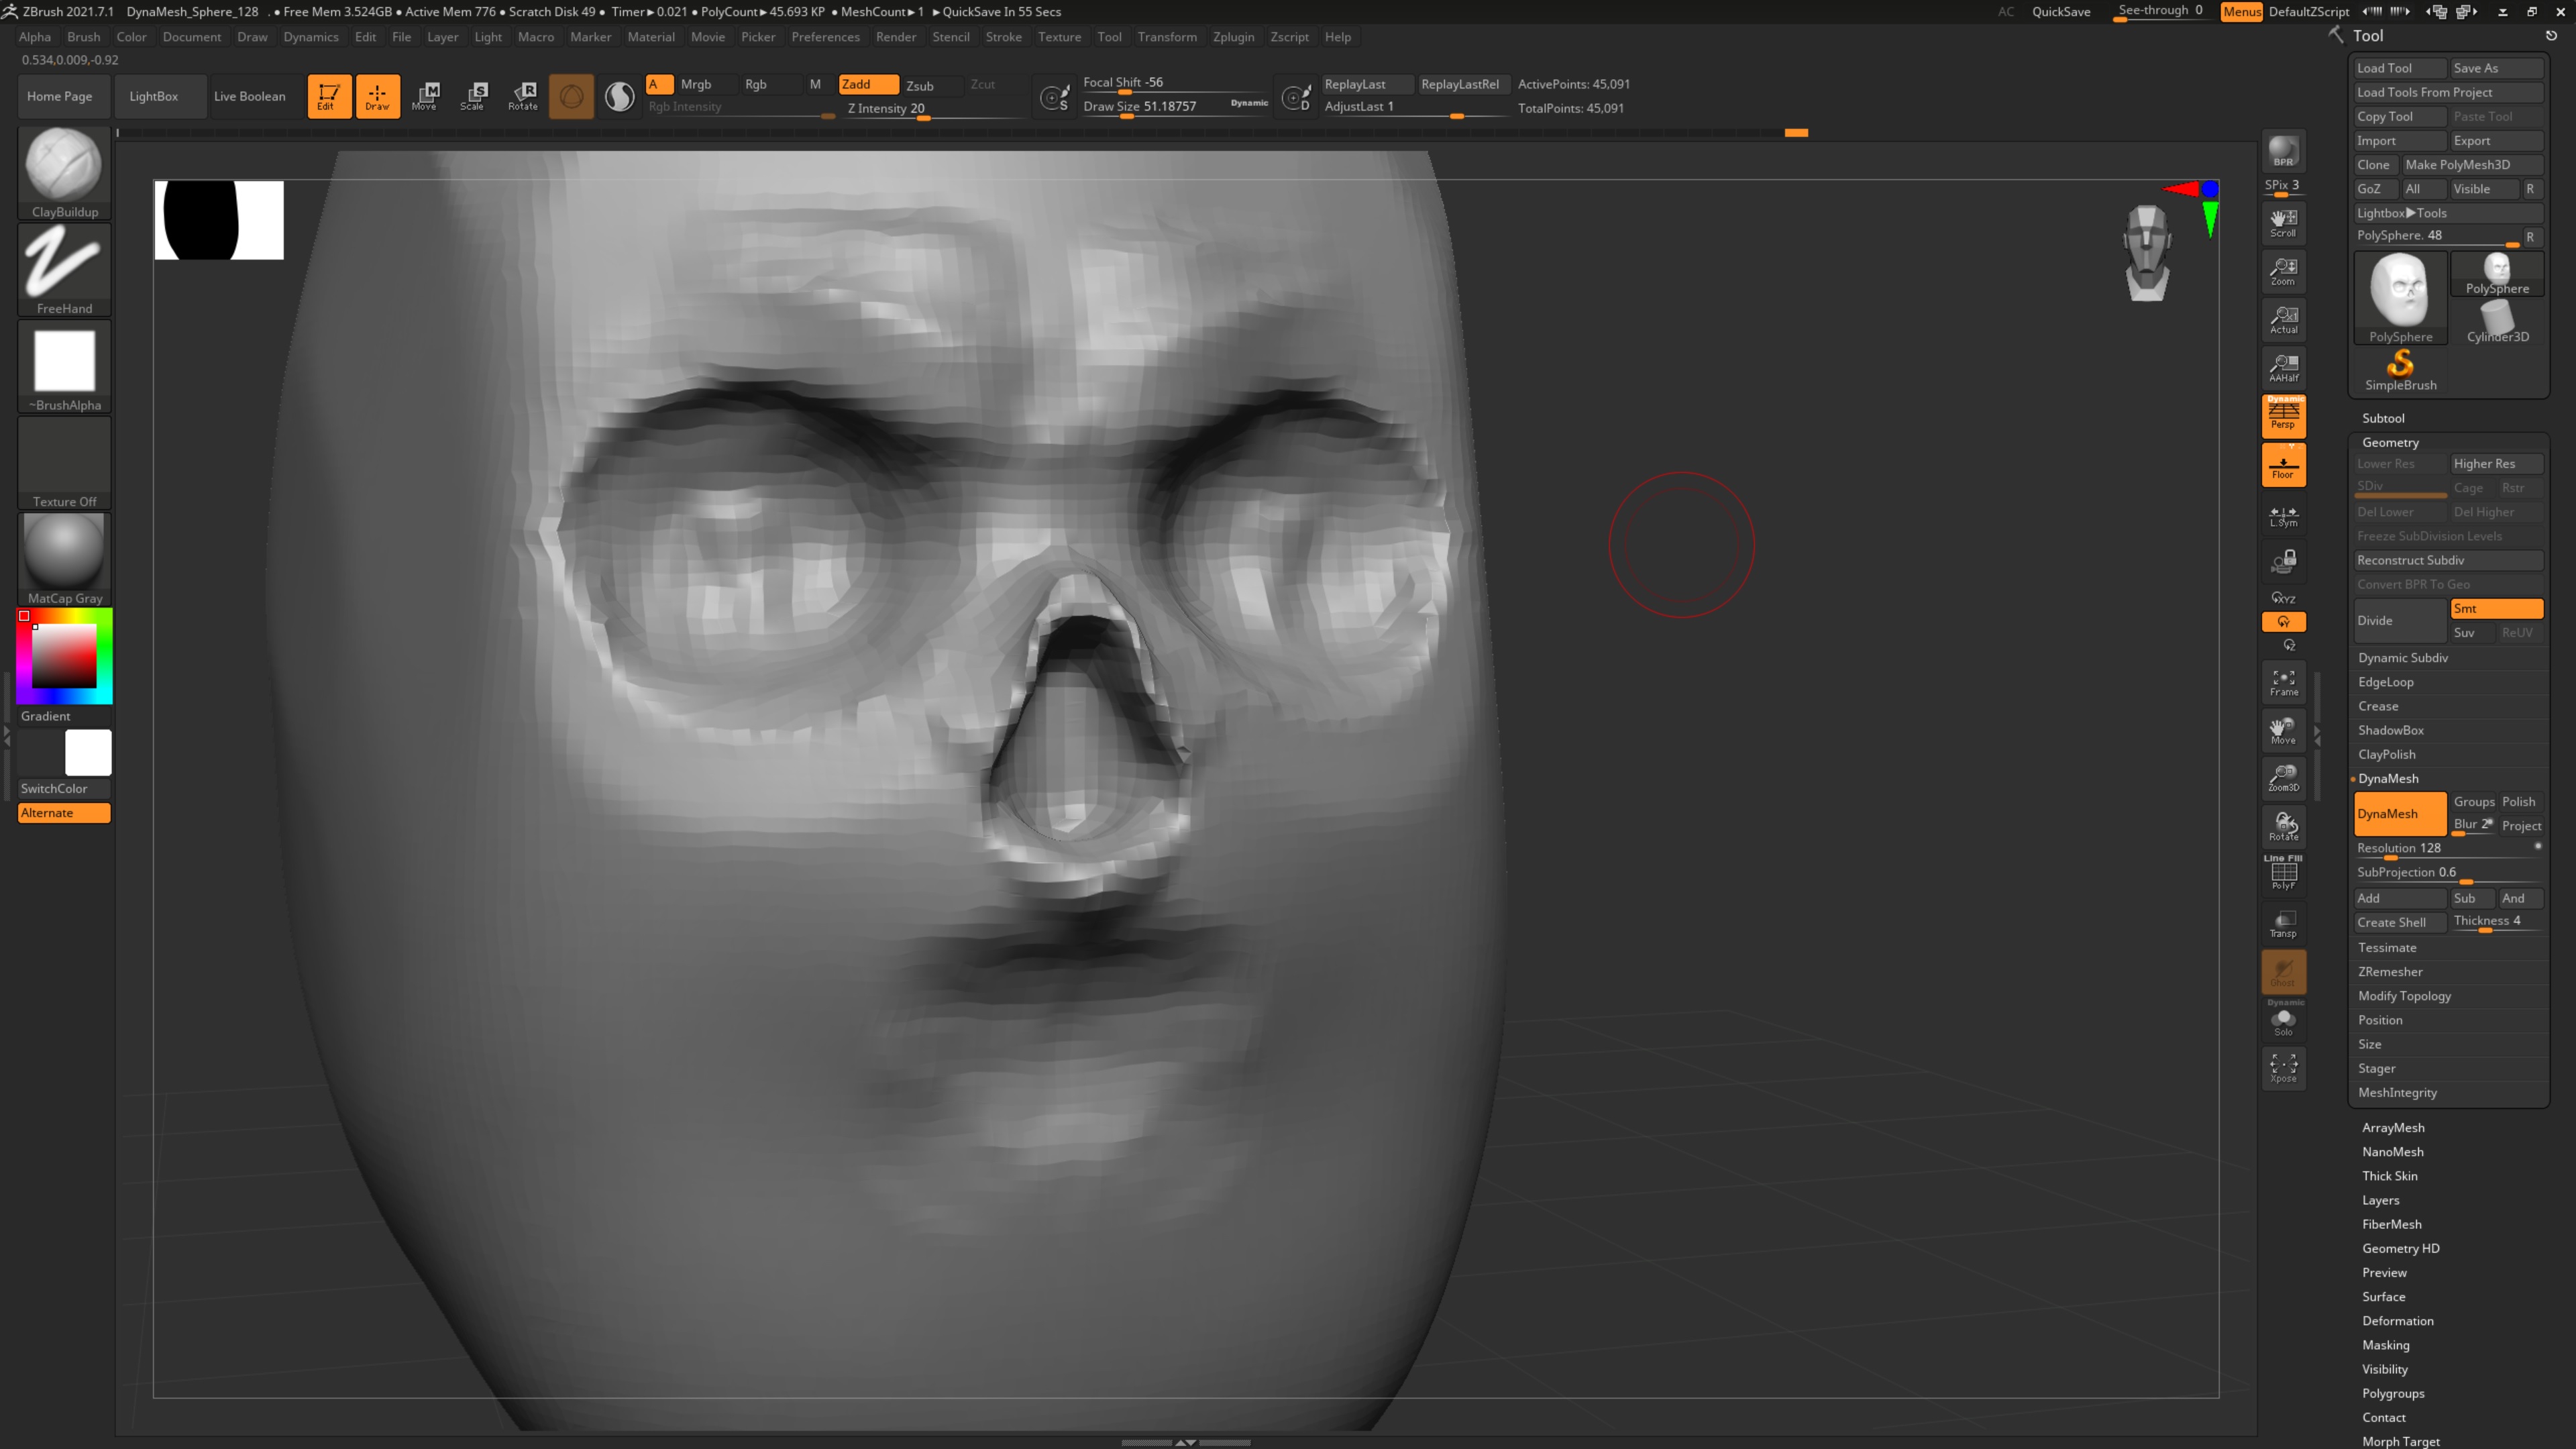Open the Zplugin menu
The image size is (2576, 1449).
pyautogui.click(x=1233, y=37)
